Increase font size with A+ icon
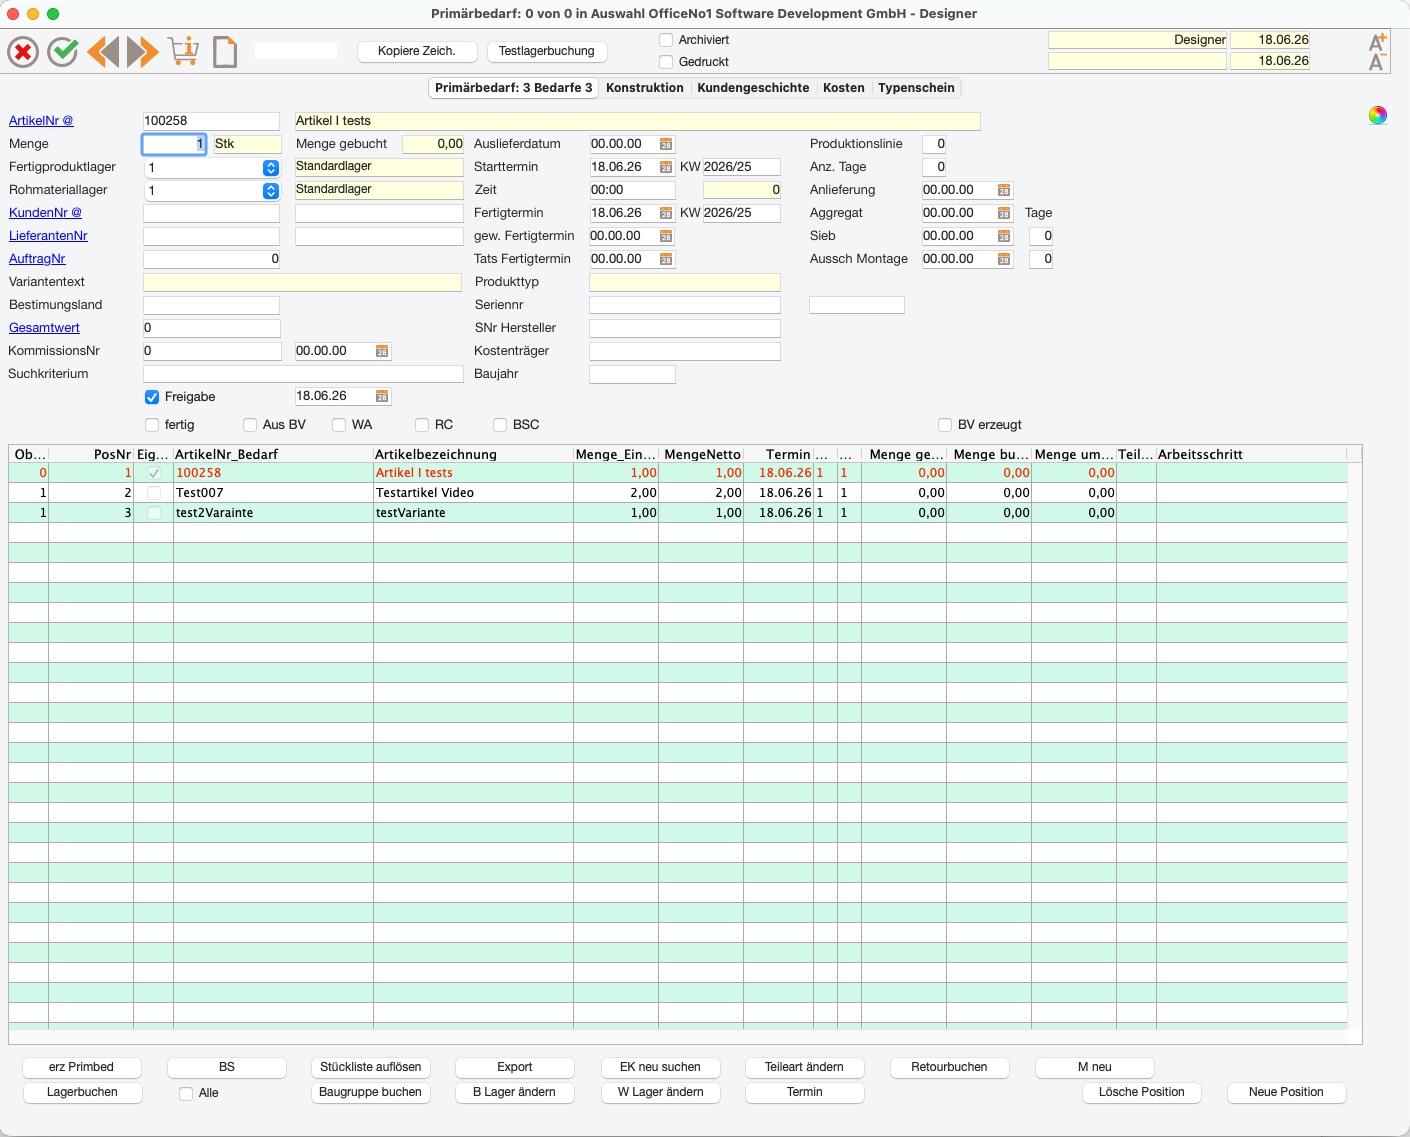This screenshot has width=1410, height=1137. click(1377, 42)
